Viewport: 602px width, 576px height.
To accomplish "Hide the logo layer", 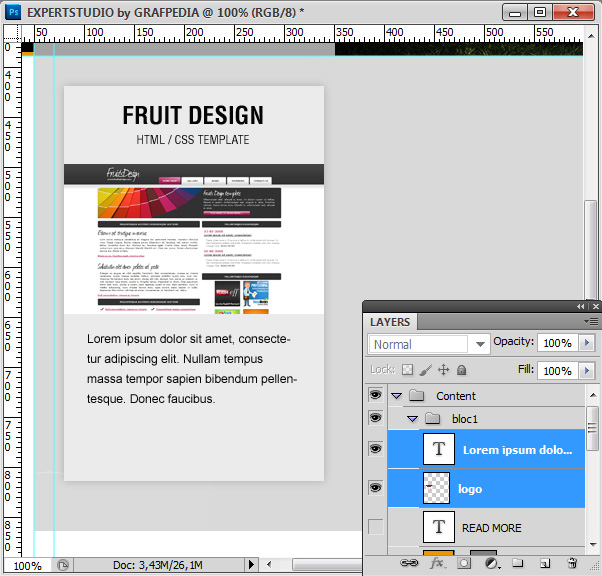I will 376,488.
